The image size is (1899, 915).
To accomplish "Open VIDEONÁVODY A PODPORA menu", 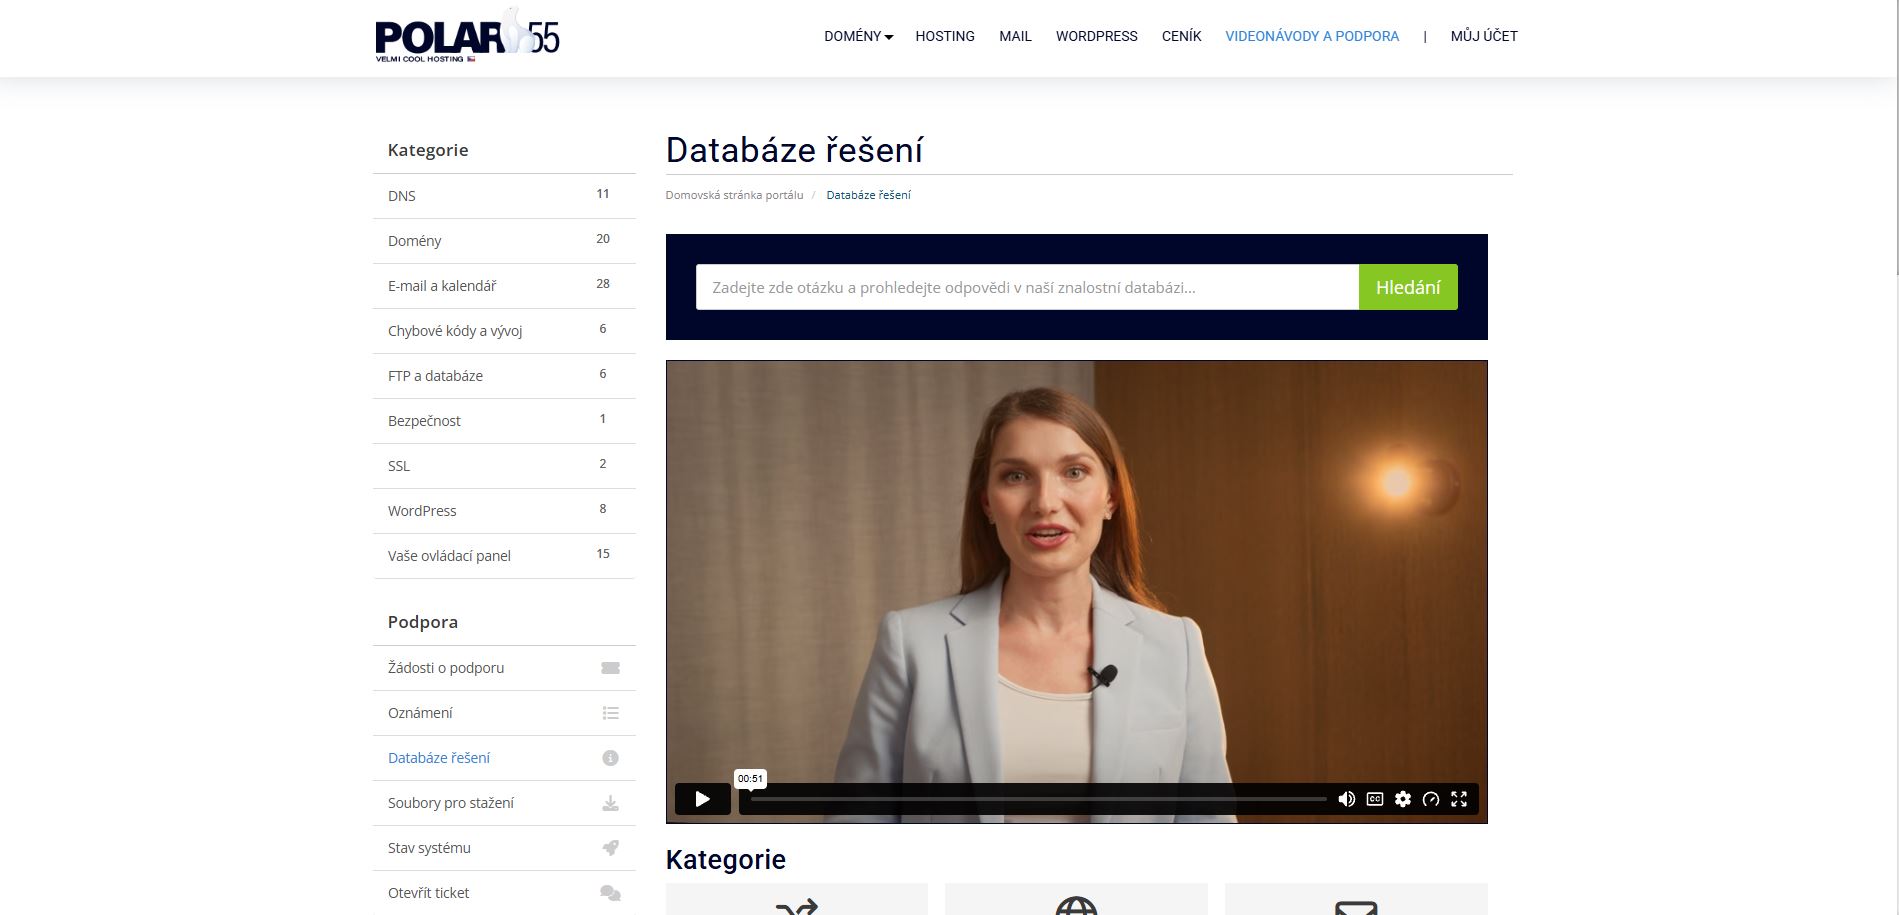I will [1312, 36].
